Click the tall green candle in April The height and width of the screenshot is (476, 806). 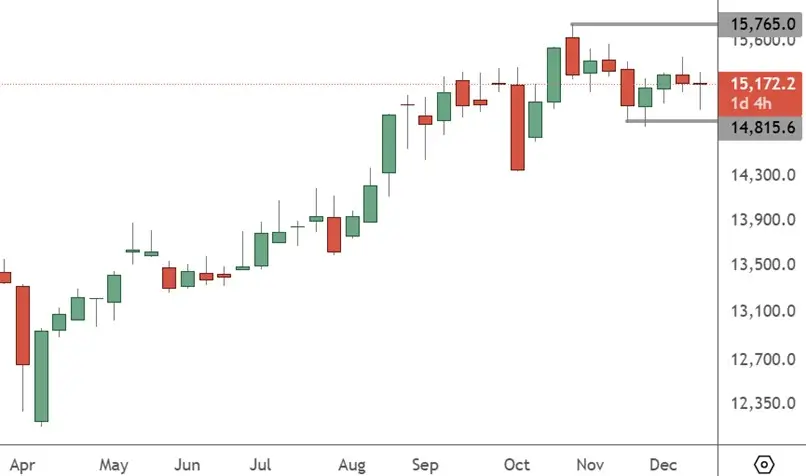point(41,375)
